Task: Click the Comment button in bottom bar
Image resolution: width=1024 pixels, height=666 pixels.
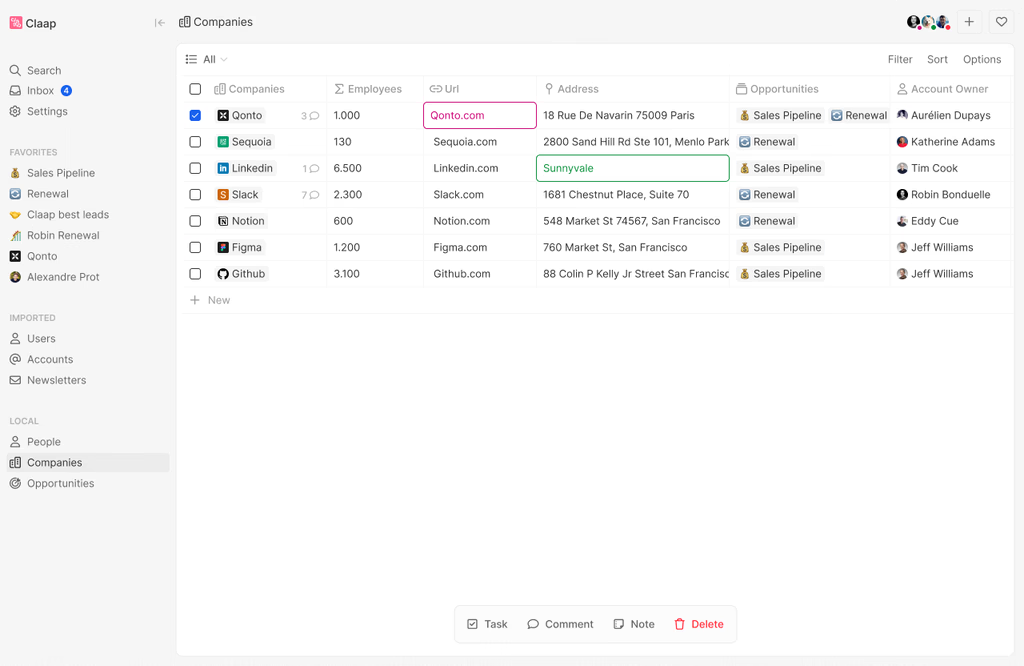Action: [x=560, y=624]
